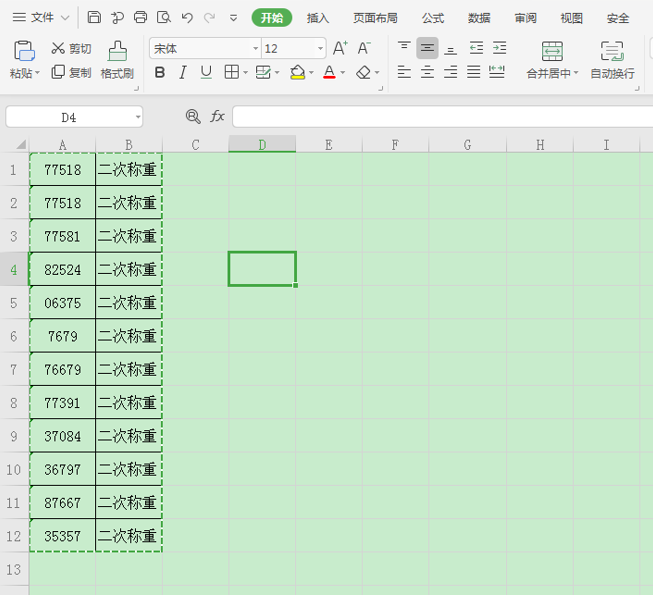Click the Print Preview magnifier icon
Viewport: 653px width, 596px height.
point(164,17)
